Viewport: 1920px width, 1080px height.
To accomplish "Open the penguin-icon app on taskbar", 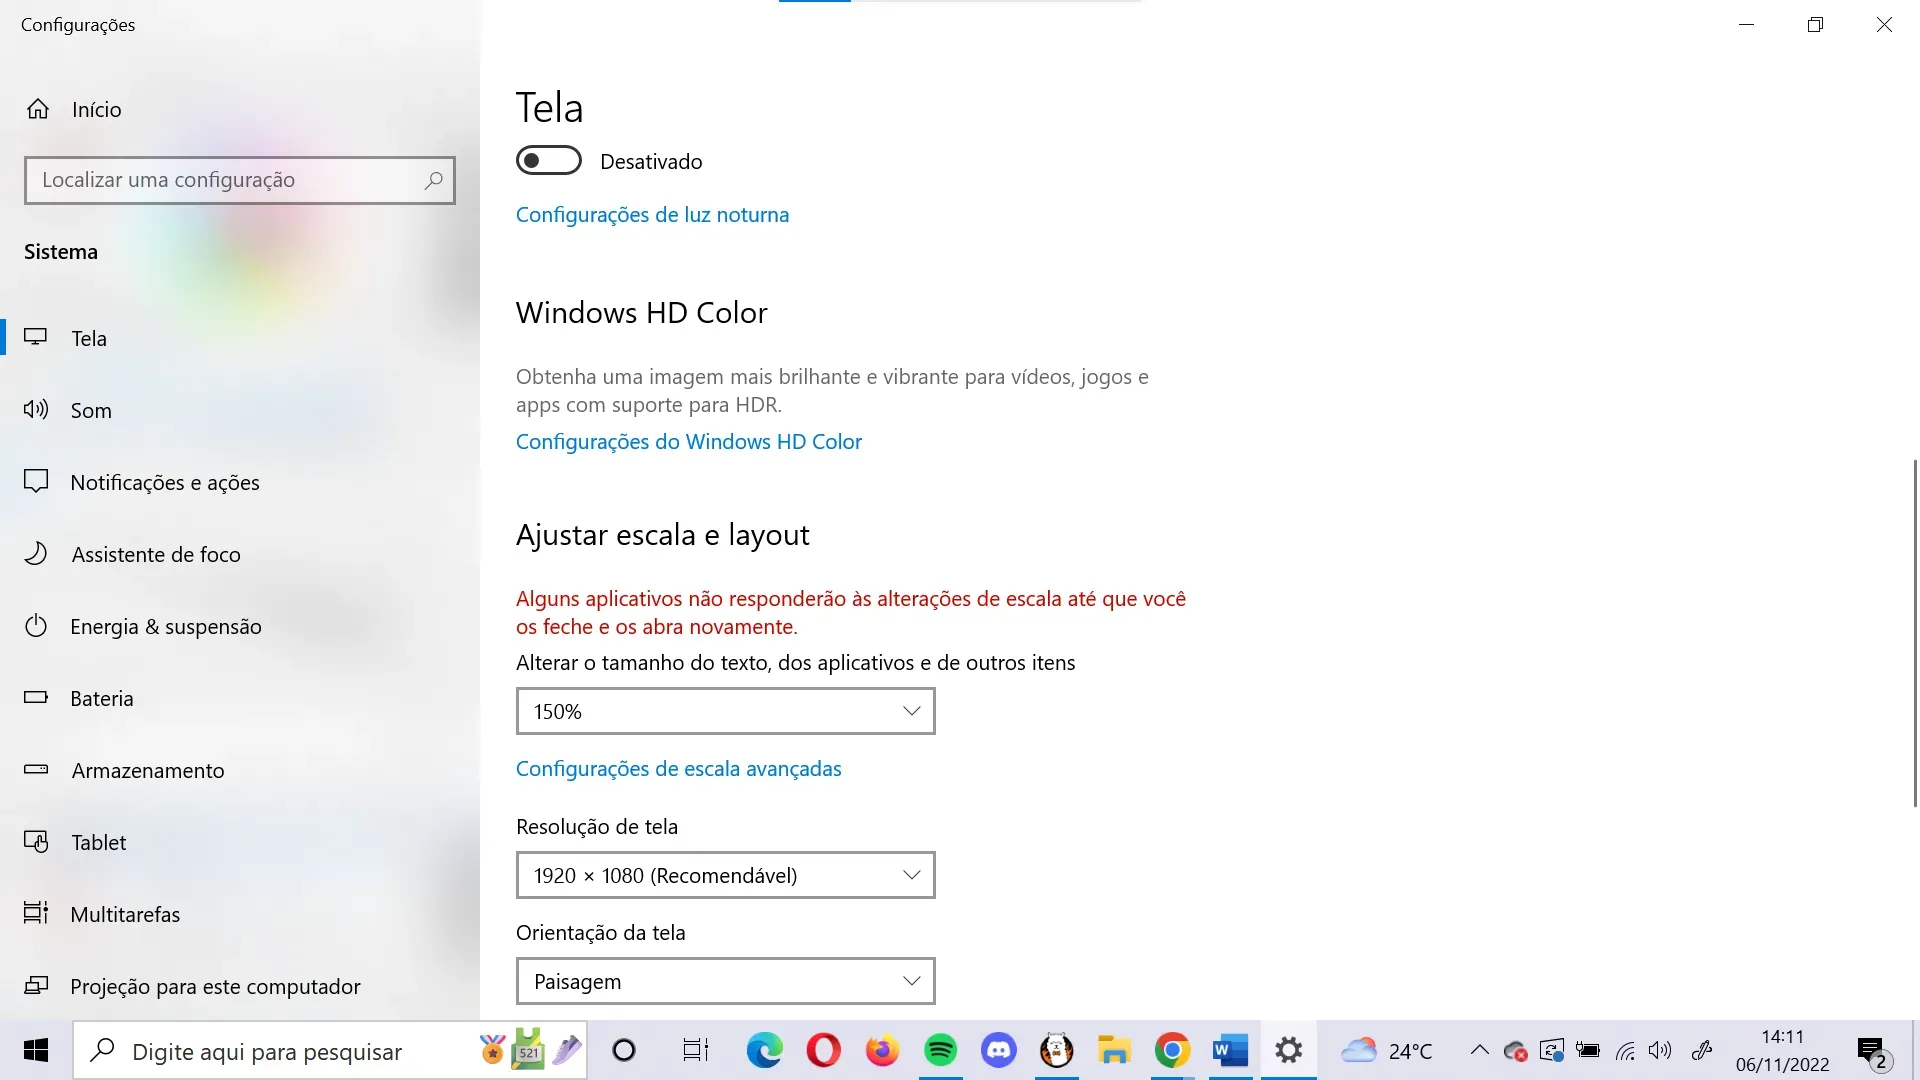I will pos(1056,1051).
